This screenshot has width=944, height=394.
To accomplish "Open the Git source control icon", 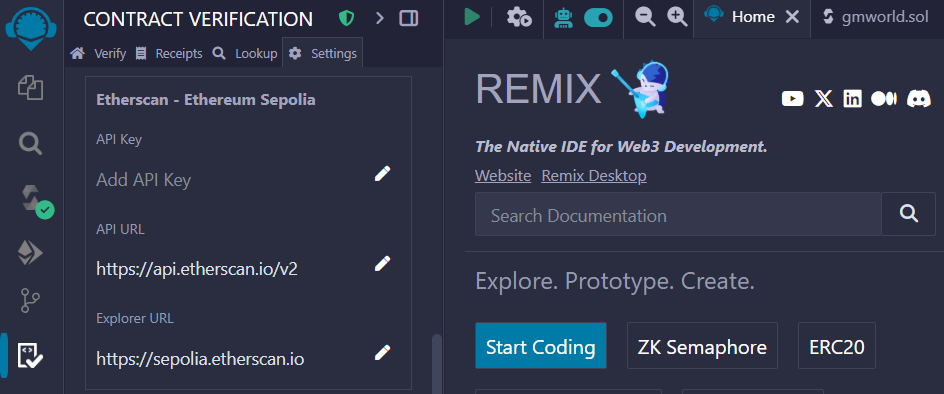I will point(30,300).
